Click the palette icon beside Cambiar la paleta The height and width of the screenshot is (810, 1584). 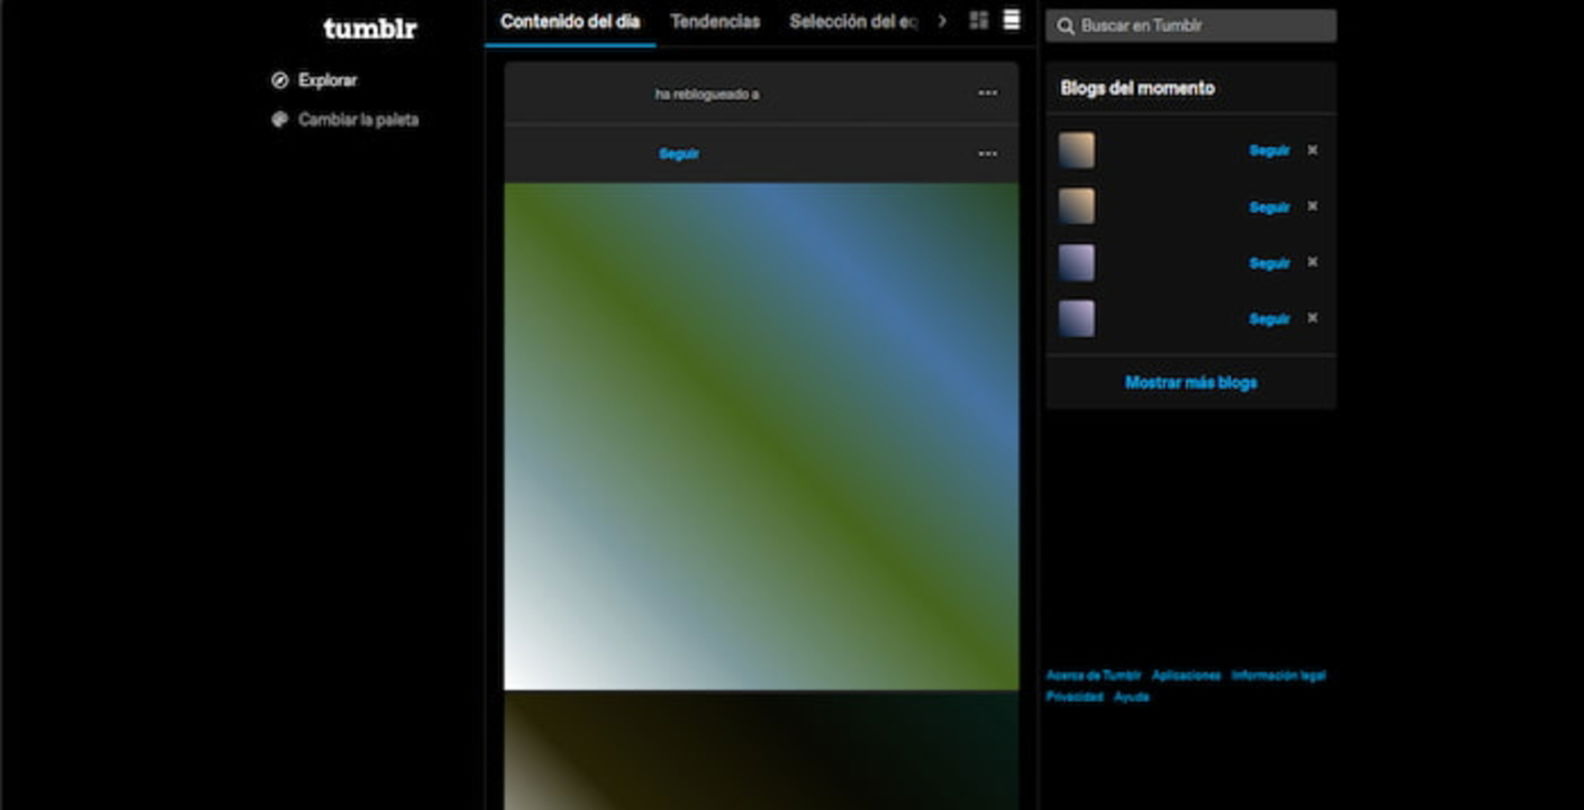pos(280,119)
